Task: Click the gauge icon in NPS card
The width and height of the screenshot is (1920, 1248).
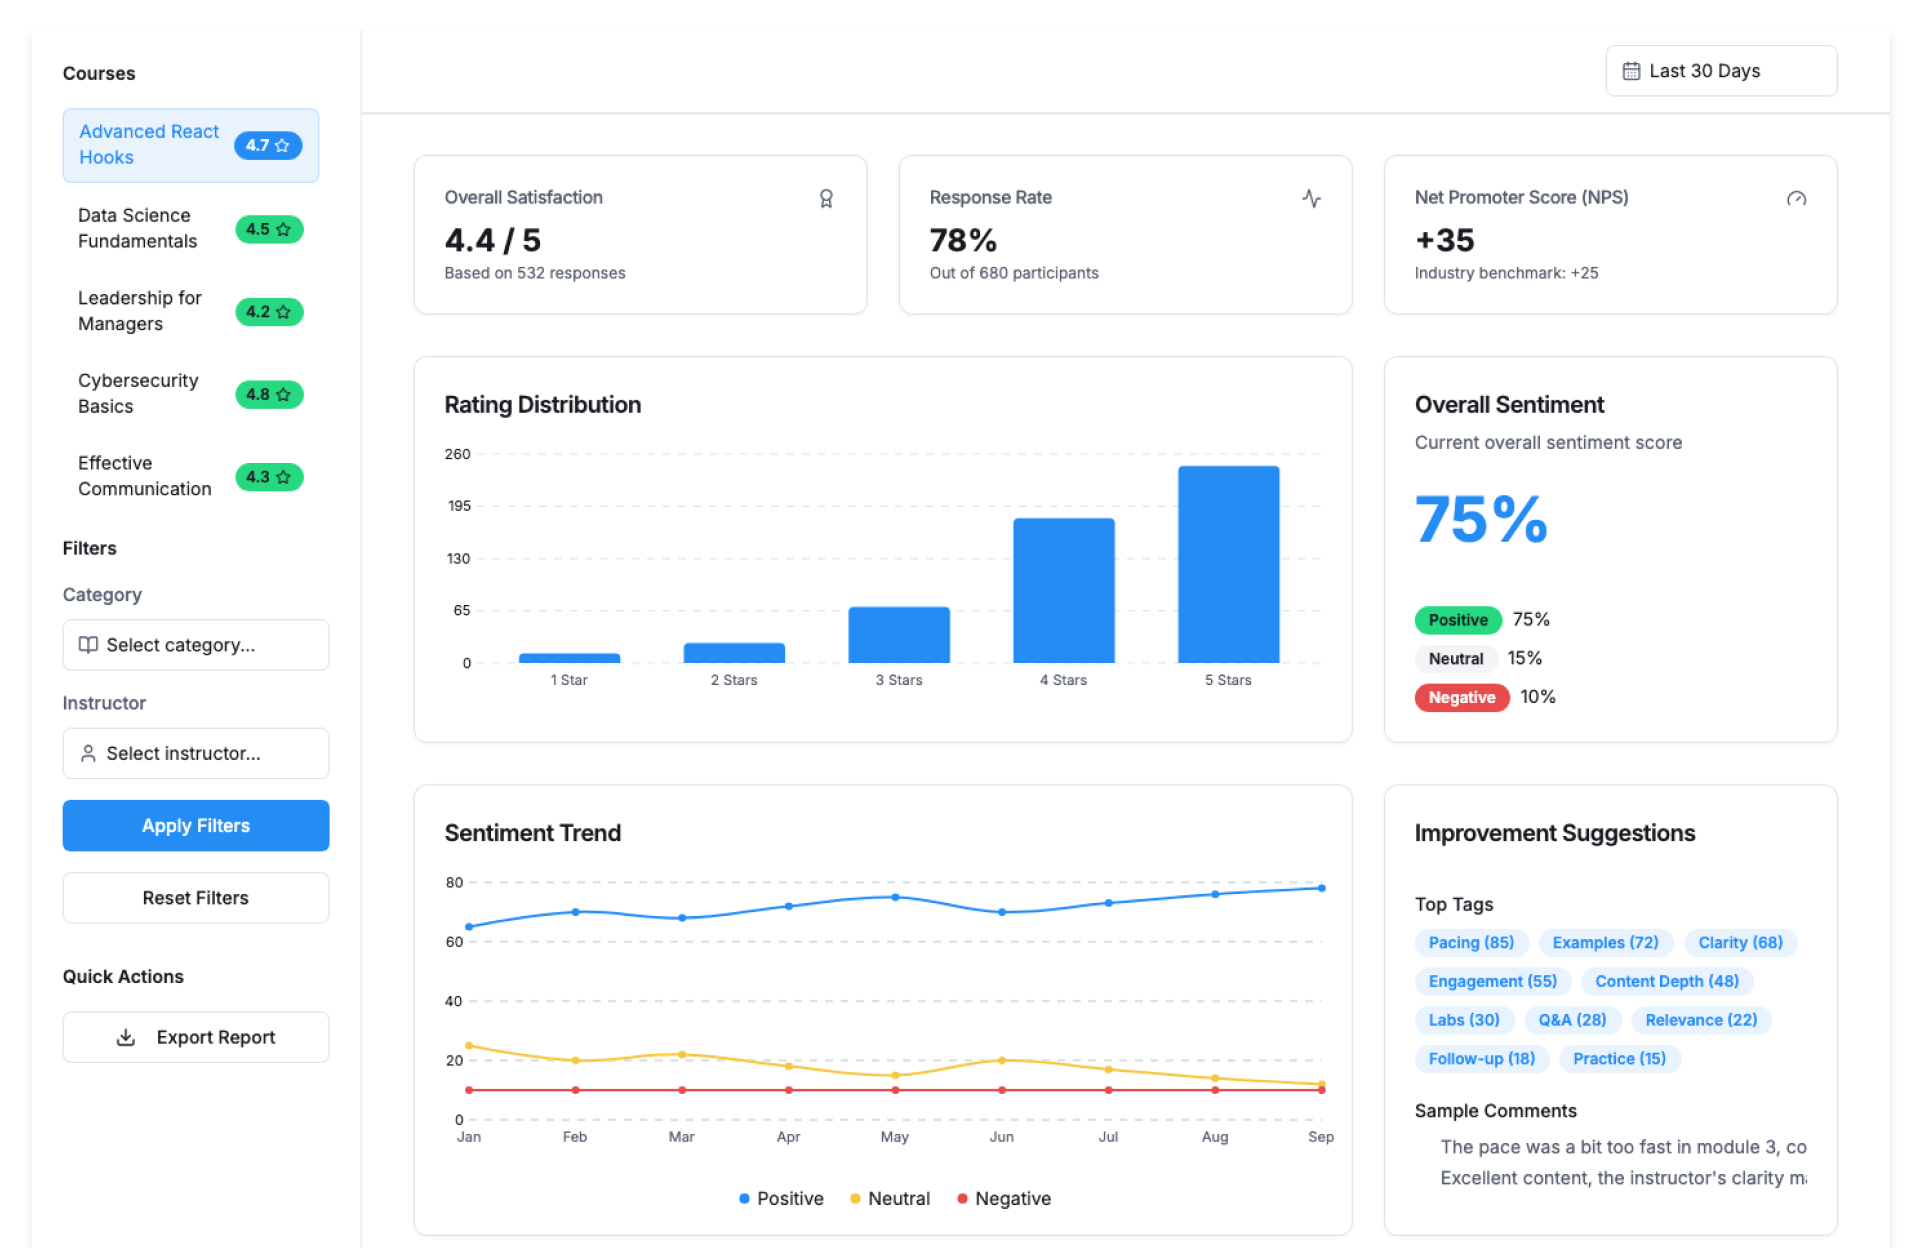Action: (1796, 199)
